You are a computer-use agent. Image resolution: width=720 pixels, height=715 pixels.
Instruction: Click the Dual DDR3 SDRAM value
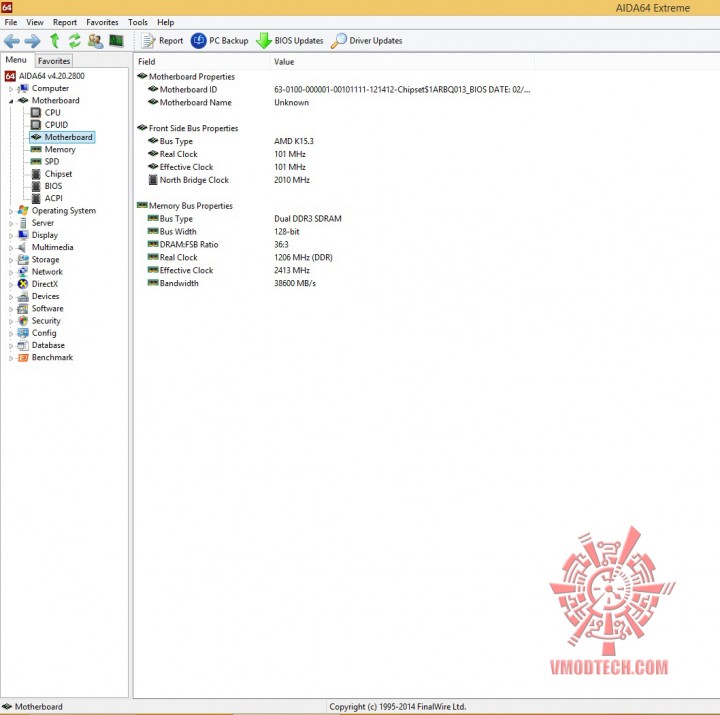(x=308, y=219)
